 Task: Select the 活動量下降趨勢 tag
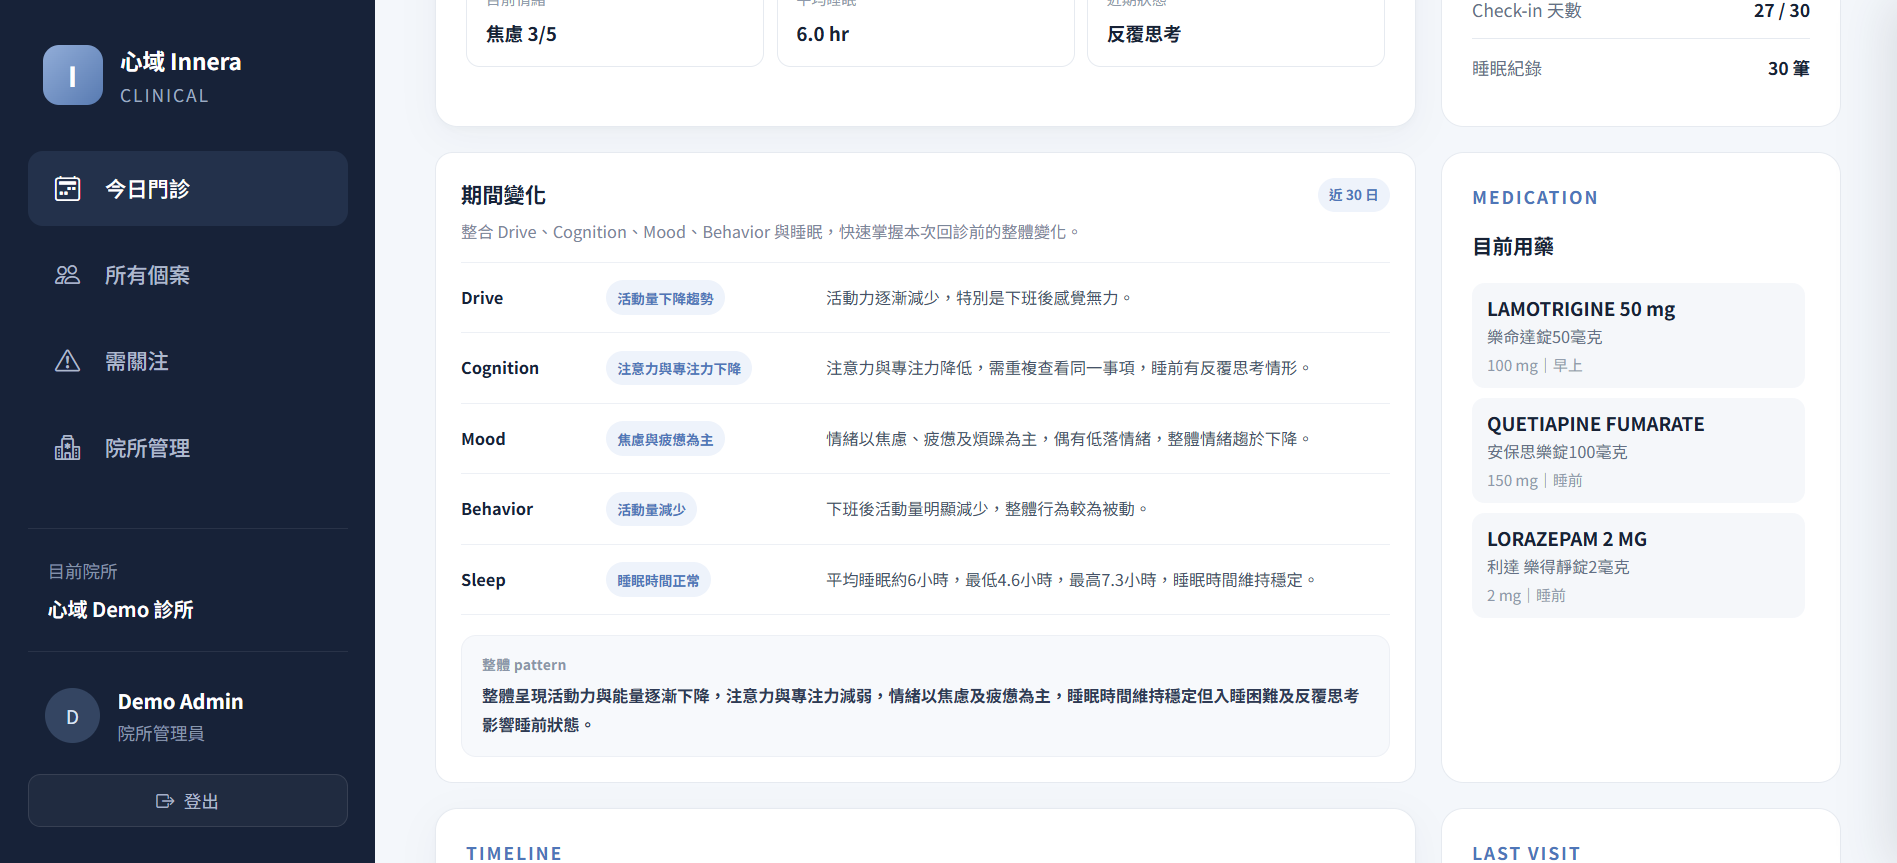pos(665,298)
